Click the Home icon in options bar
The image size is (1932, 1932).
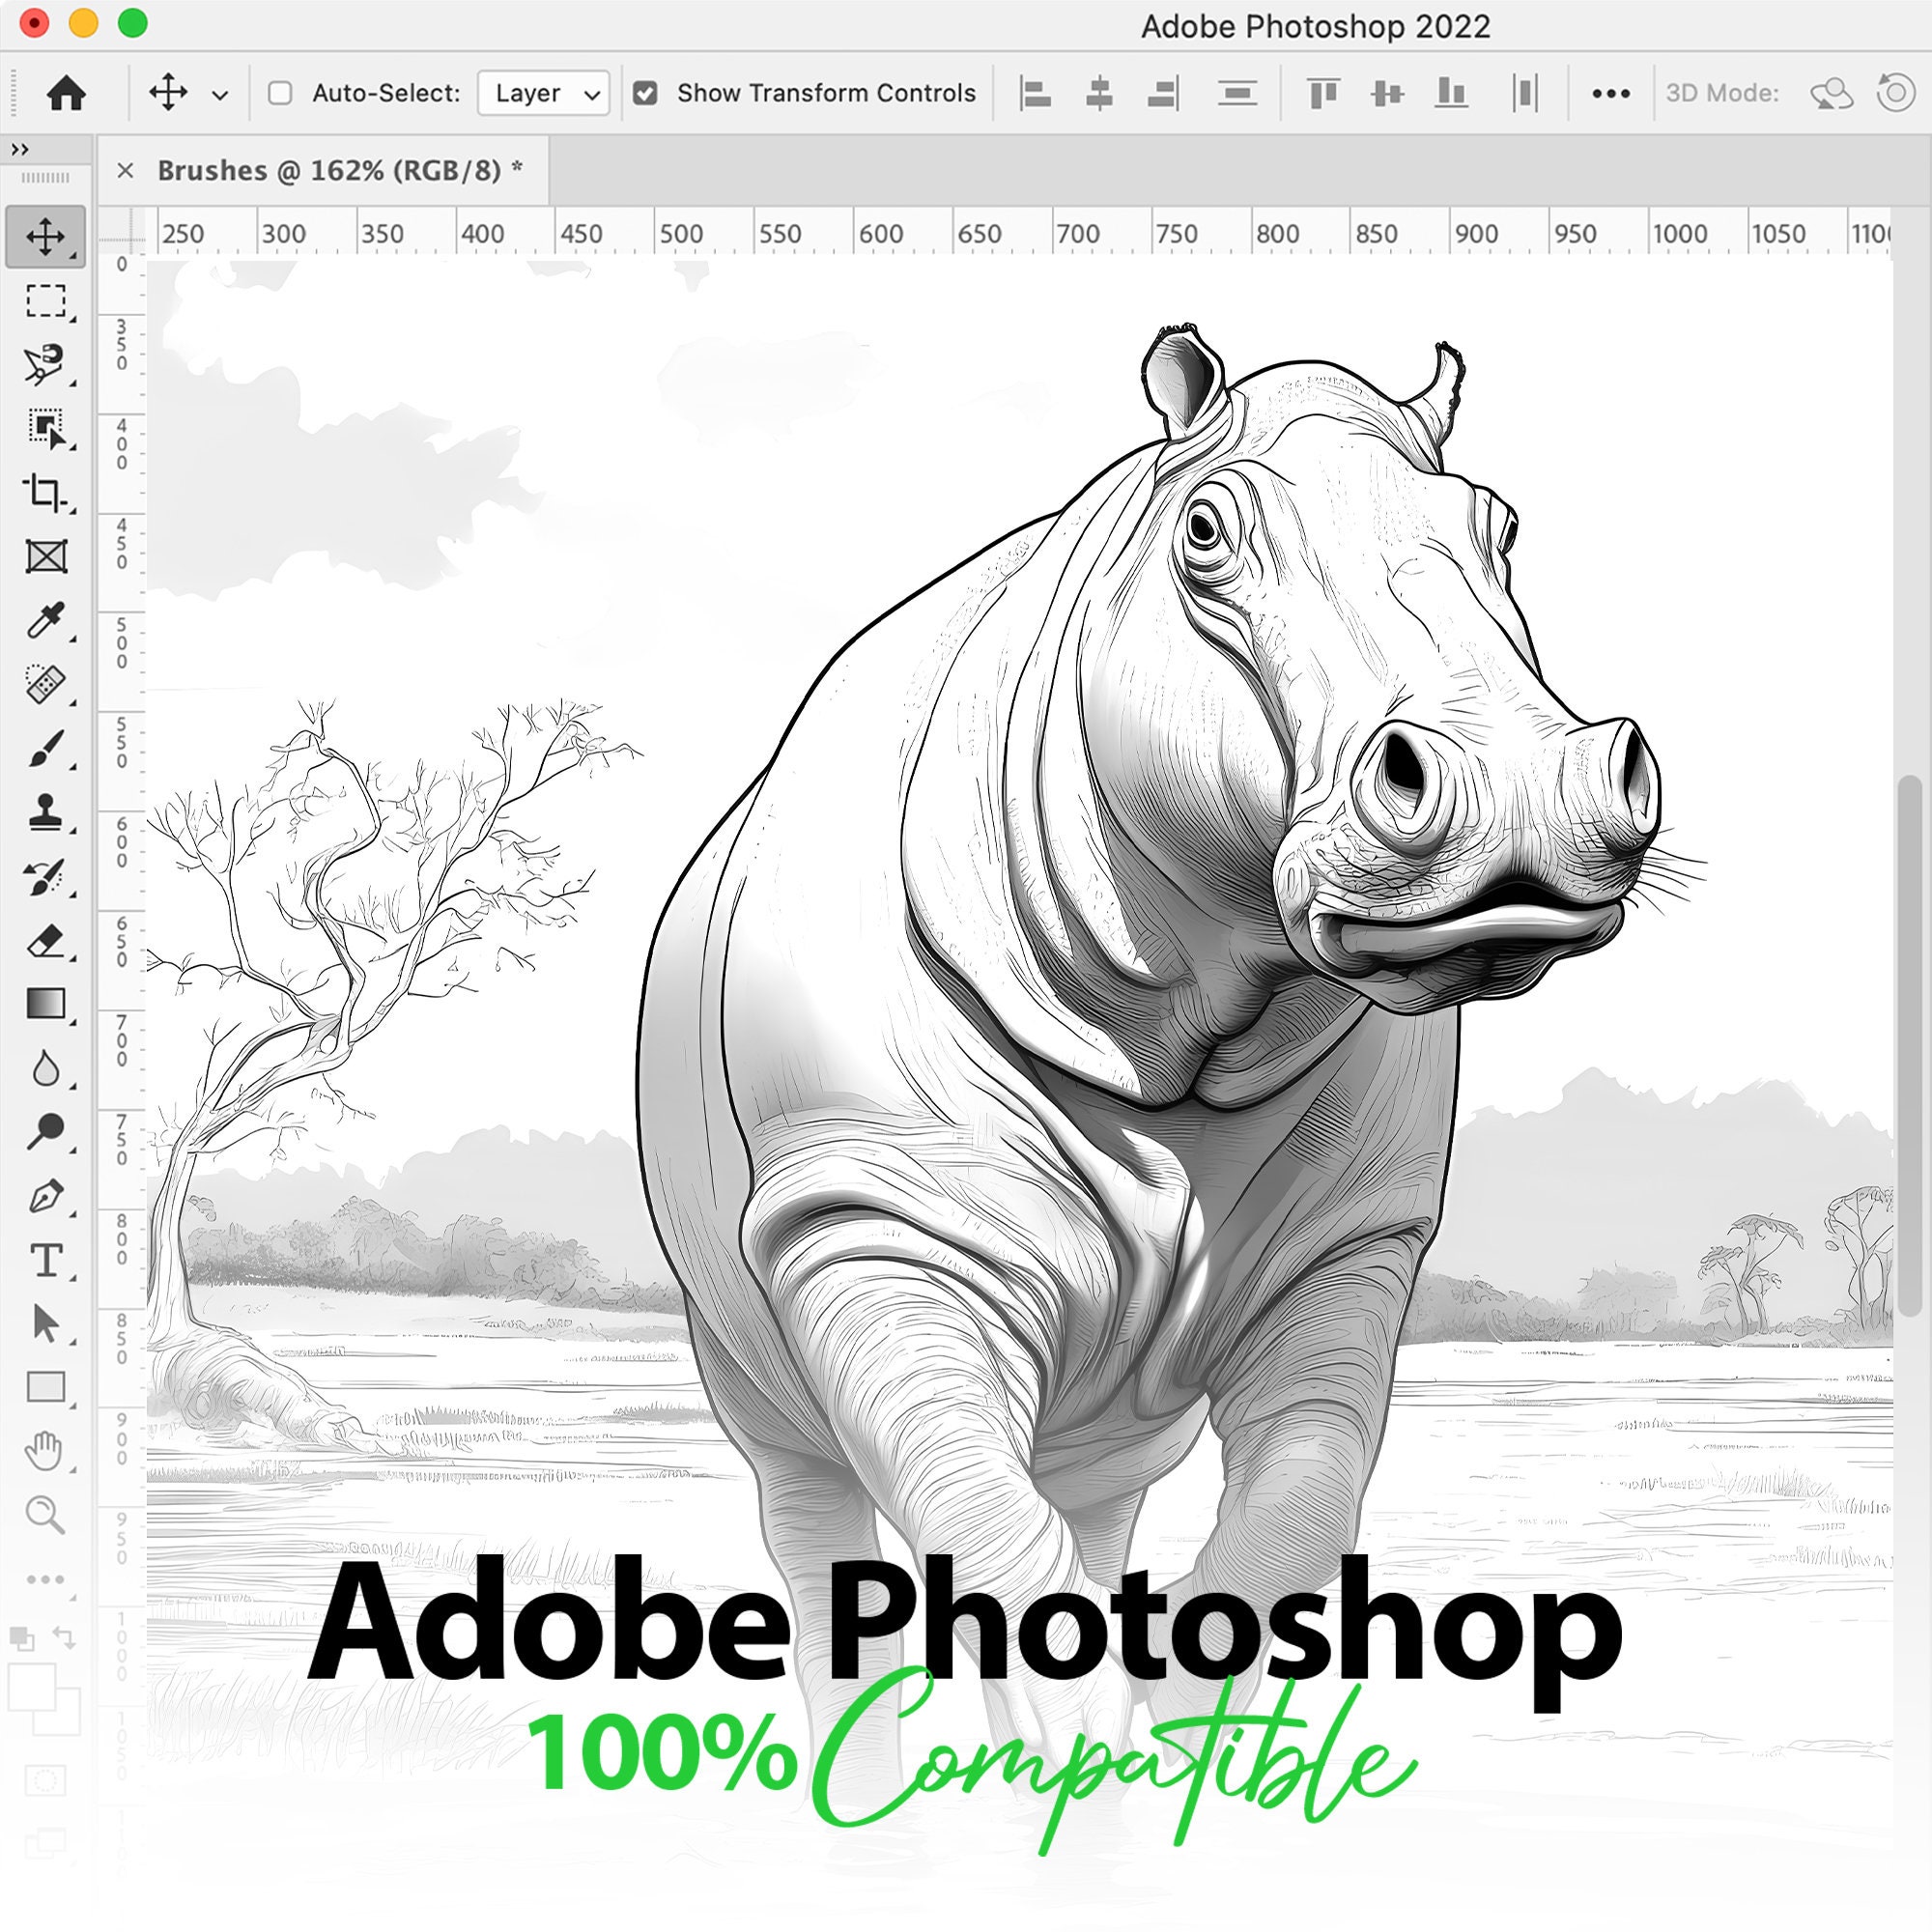click(x=66, y=93)
